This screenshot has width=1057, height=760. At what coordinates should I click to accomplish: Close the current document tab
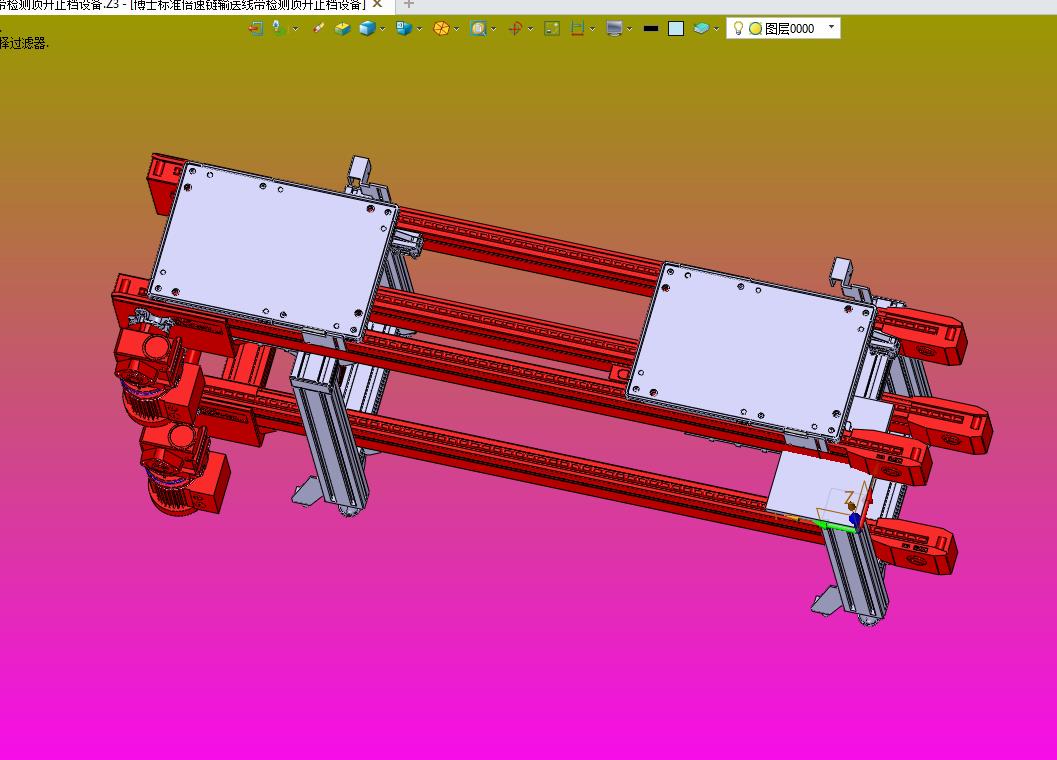378,4
